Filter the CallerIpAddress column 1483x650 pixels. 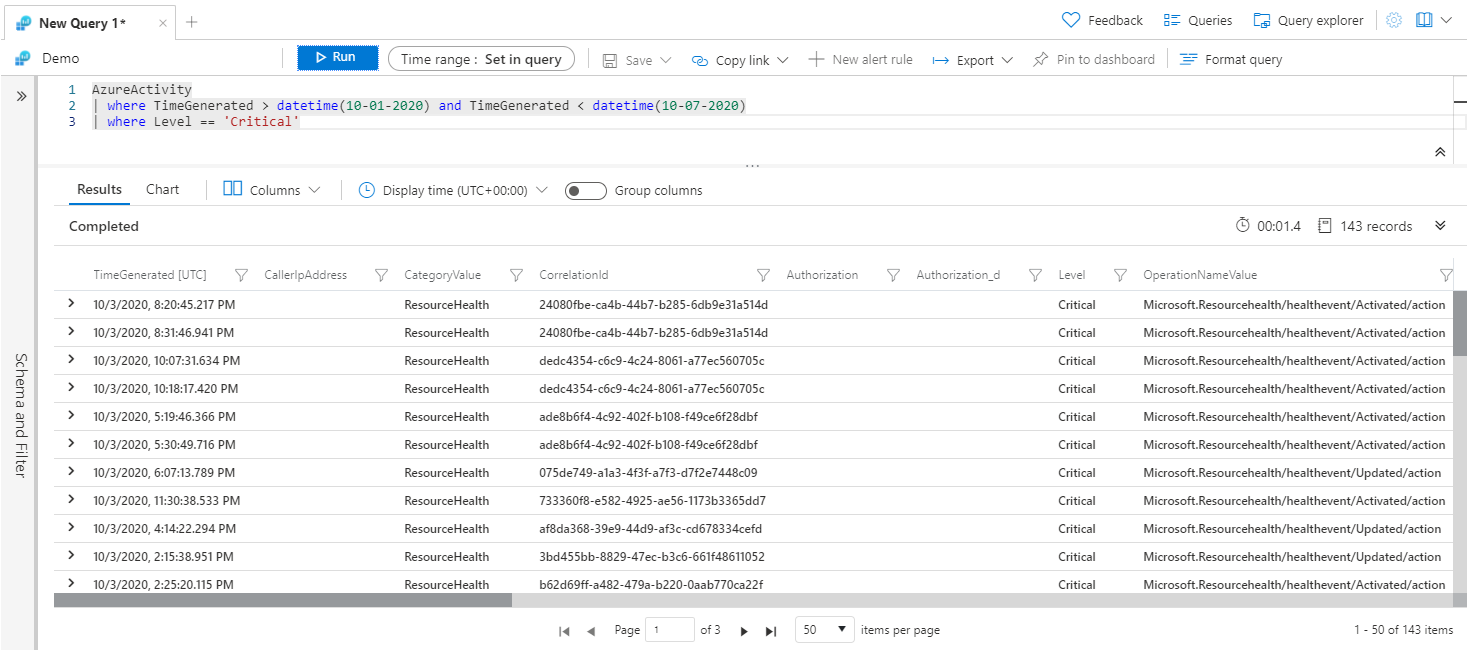click(x=381, y=275)
